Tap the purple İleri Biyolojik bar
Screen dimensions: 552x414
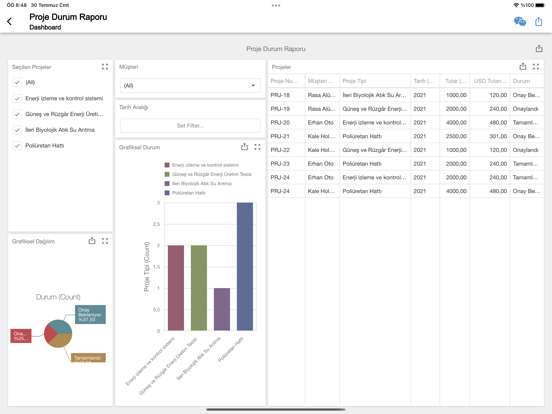pos(222,309)
